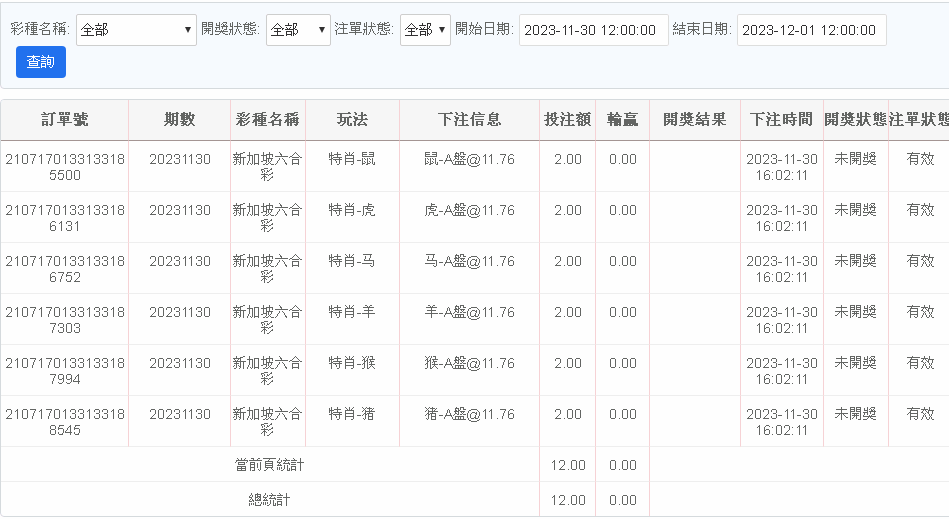Click the 0.00 win-loss in 特肖-鼠 row
This screenshot has width=949, height=519.
click(622, 159)
